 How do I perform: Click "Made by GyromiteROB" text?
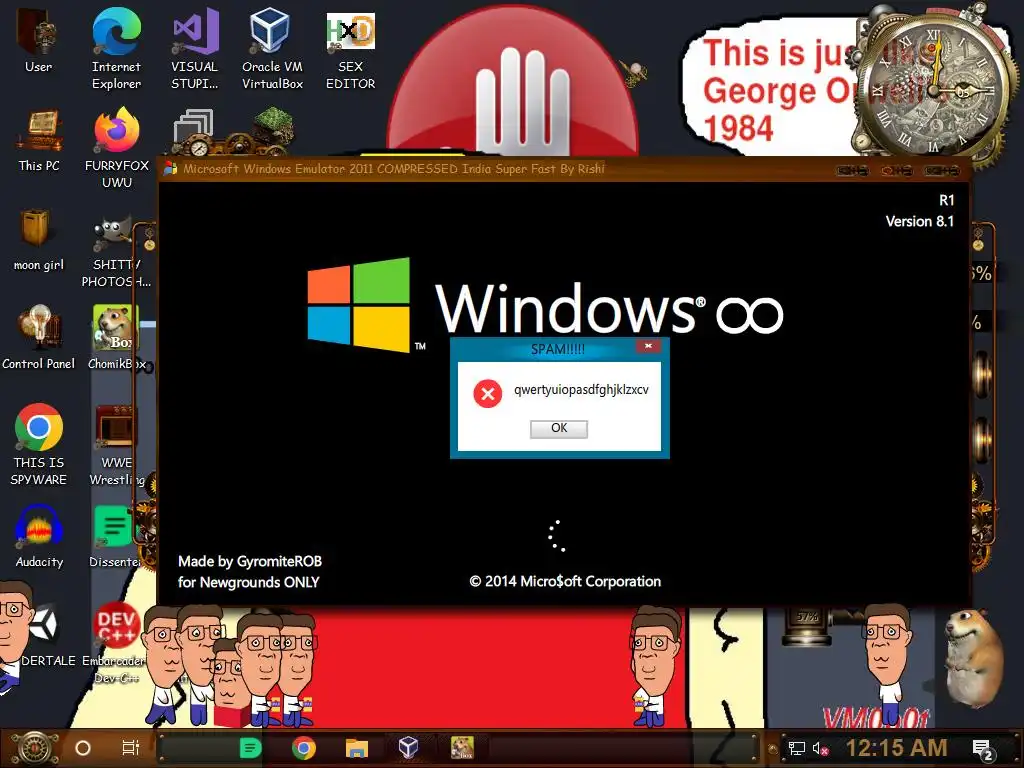coord(250,561)
